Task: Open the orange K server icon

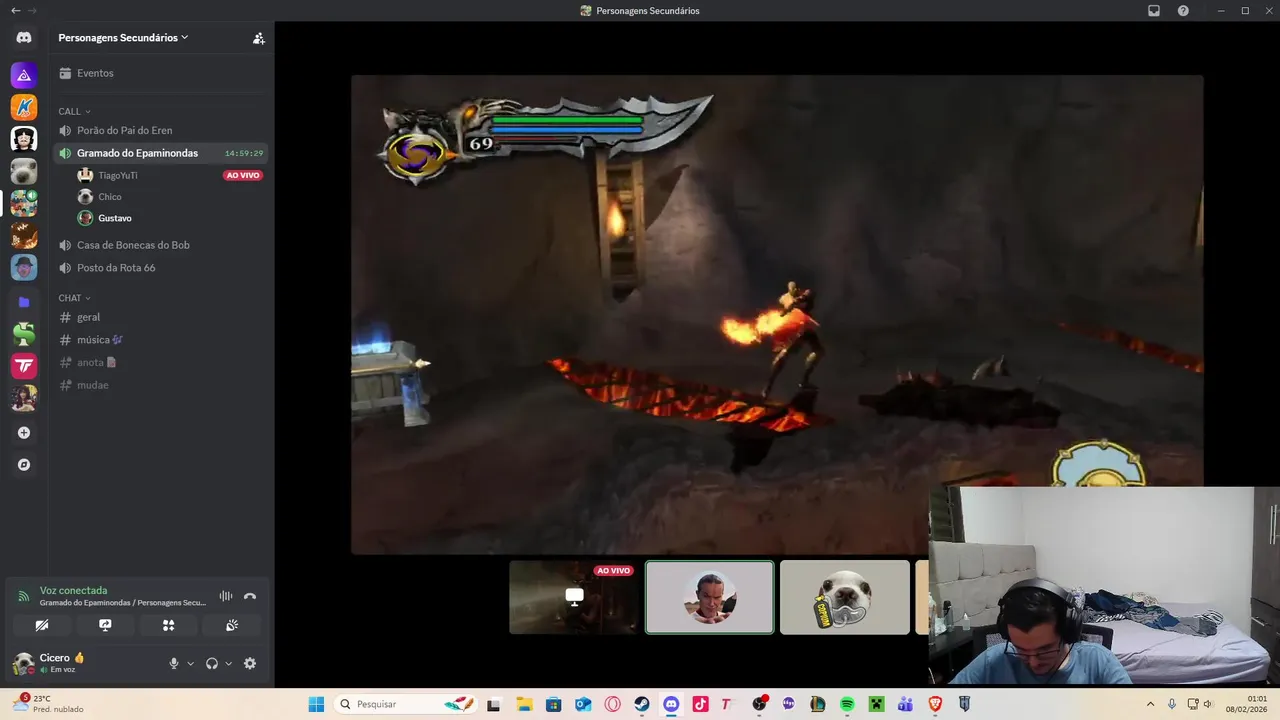Action: (24, 107)
